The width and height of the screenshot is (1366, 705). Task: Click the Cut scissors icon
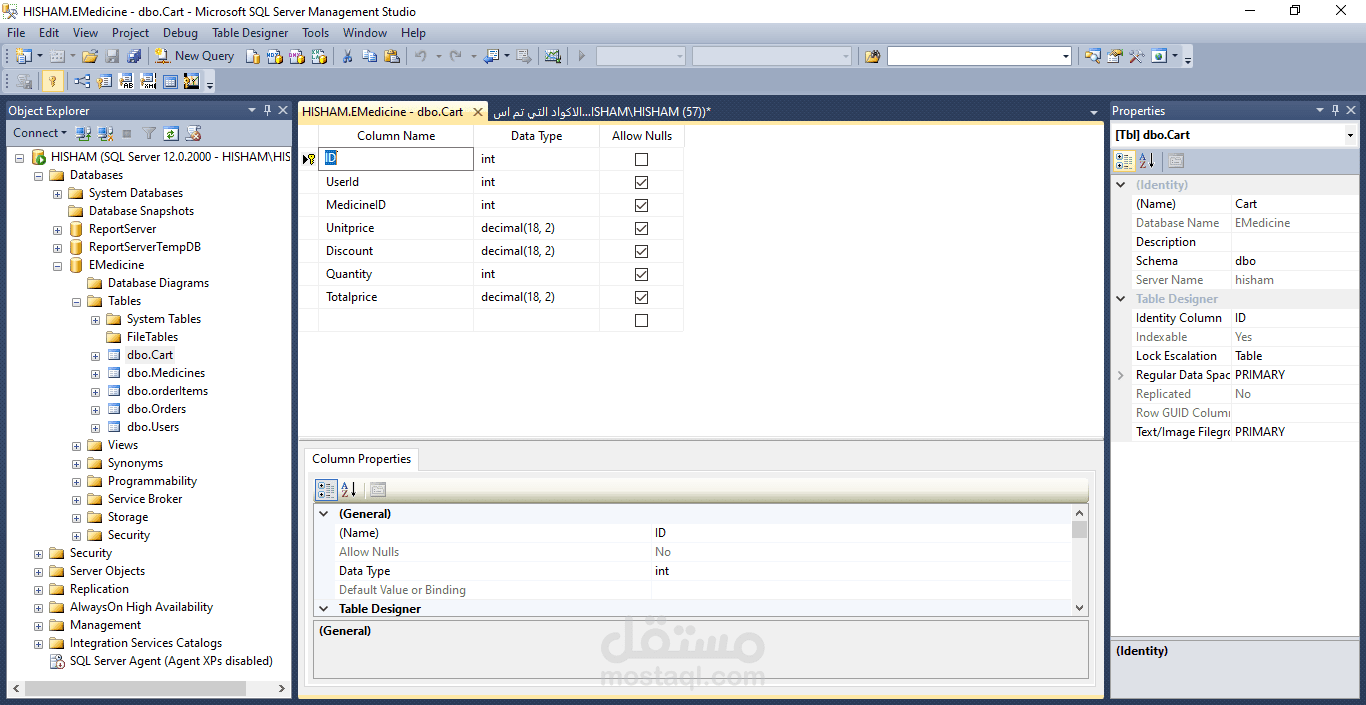(347, 56)
